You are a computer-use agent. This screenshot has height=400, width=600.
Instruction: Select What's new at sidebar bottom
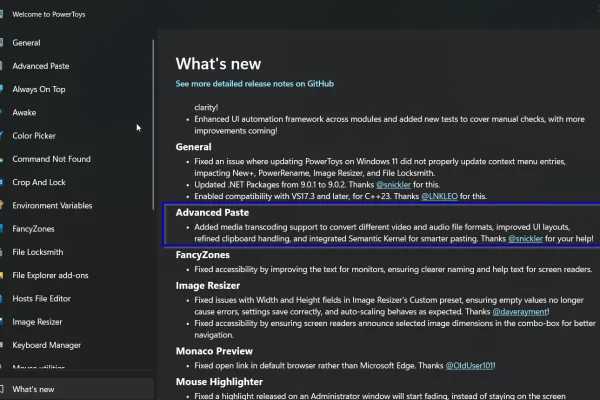[77, 389]
